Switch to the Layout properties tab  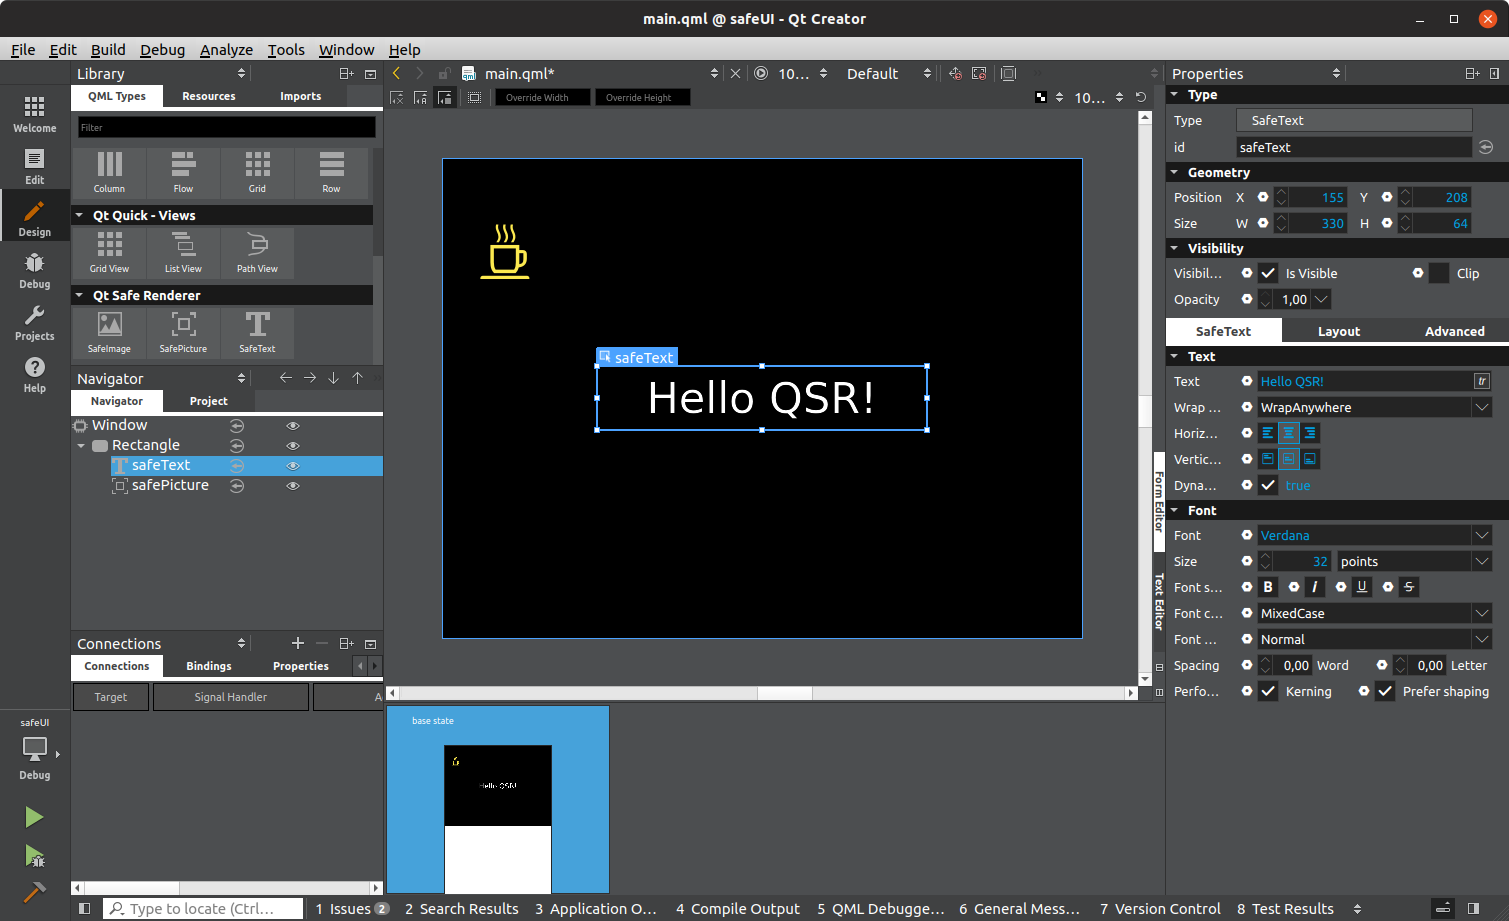1338,331
